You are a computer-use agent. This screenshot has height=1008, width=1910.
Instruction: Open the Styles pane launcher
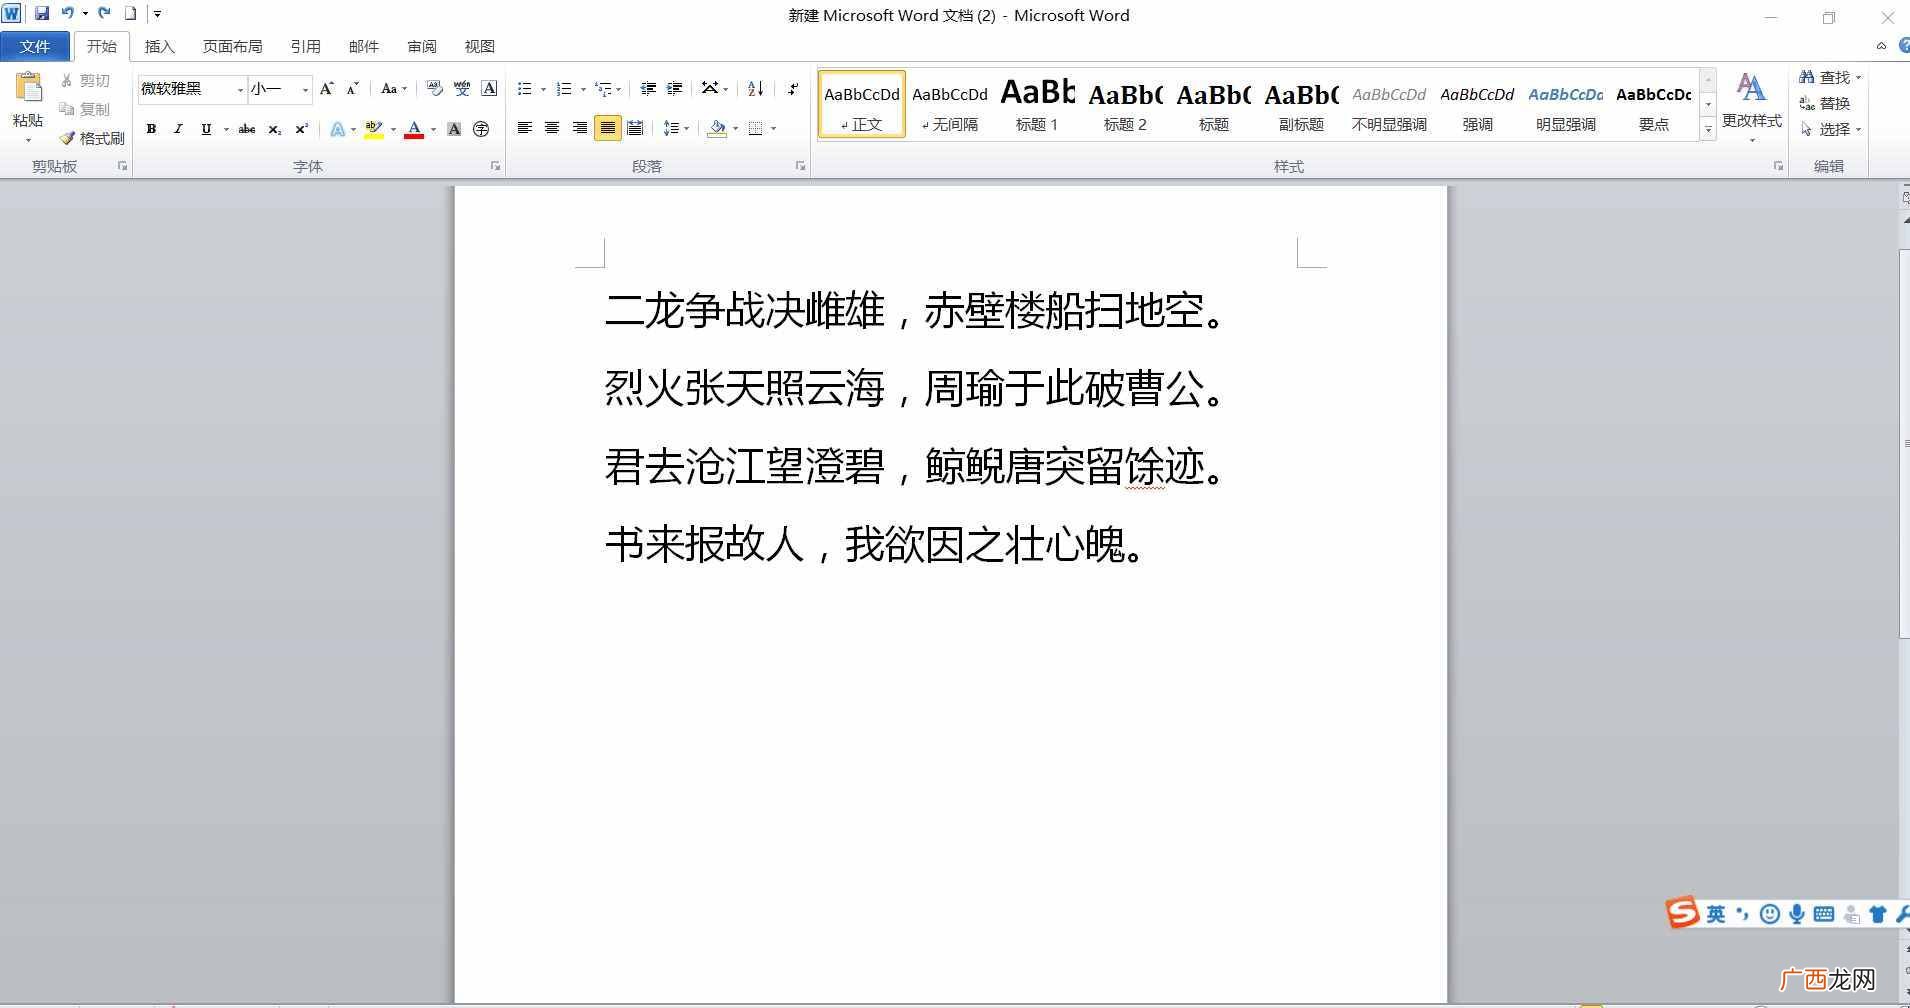(x=1778, y=166)
